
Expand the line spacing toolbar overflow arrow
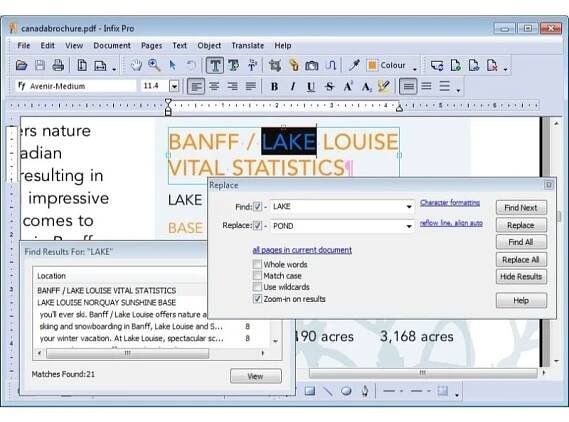(458, 89)
